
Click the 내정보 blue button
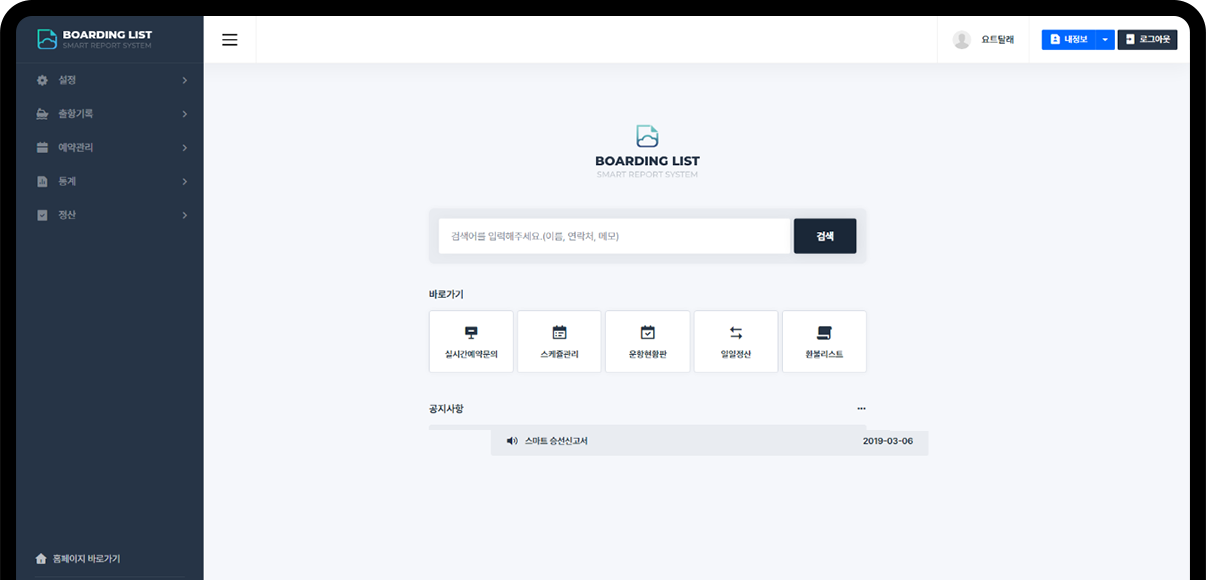[1068, 40]
